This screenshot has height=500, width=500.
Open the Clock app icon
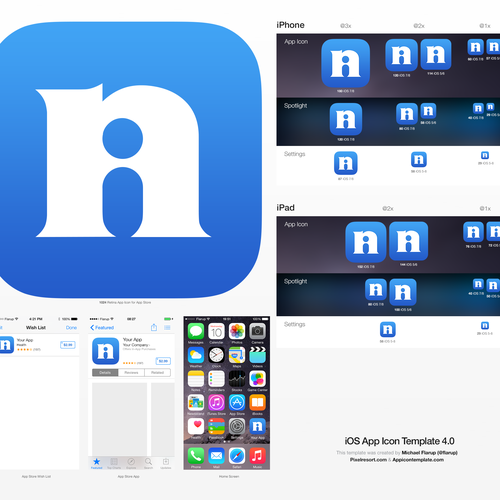[x=216, y=355]
